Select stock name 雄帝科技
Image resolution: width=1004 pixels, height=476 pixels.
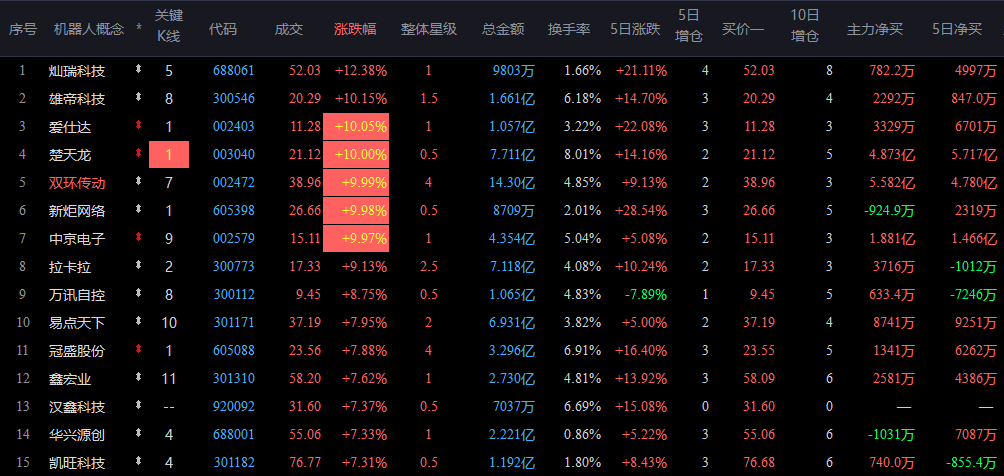77,99
